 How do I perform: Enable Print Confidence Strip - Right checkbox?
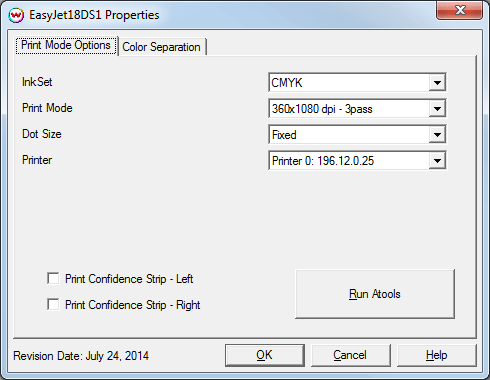coord(53,304)
